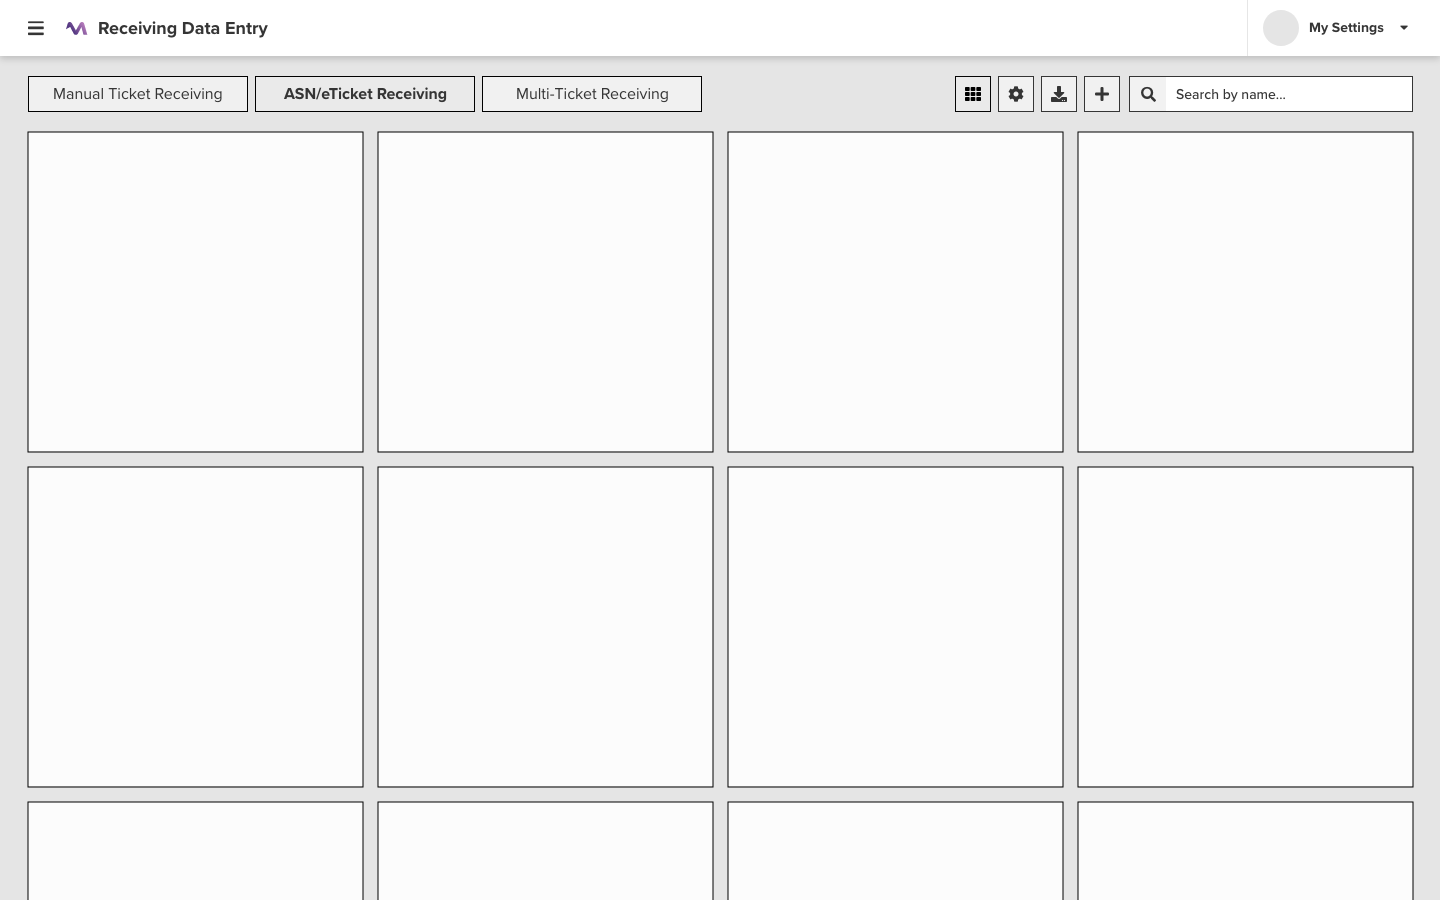
Task: Click the Receiving Data Entry title
Action: pyautogui.click(x=183, y=28)
